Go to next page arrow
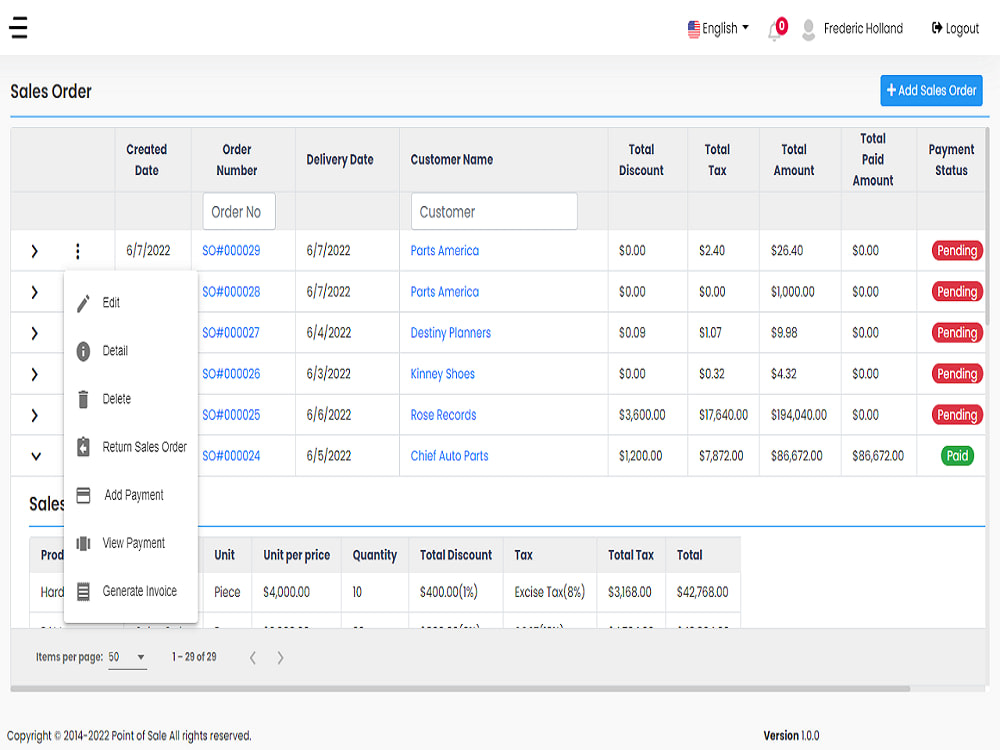The width and height of the screenshot is (1000, 750). click(x=280, y=658)
